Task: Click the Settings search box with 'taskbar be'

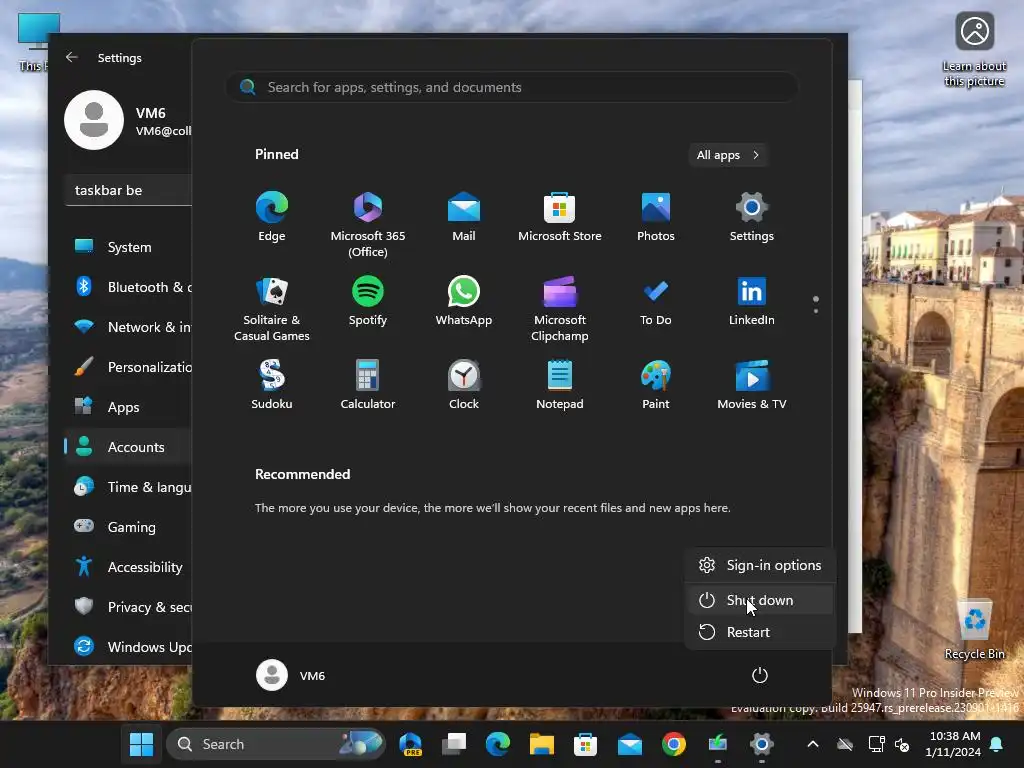Action: (x=129, y=190)
